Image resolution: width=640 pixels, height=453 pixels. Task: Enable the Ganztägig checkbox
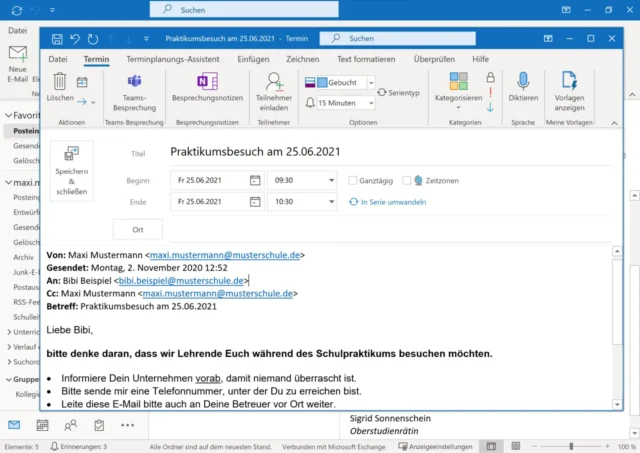[x=353, y=180]
